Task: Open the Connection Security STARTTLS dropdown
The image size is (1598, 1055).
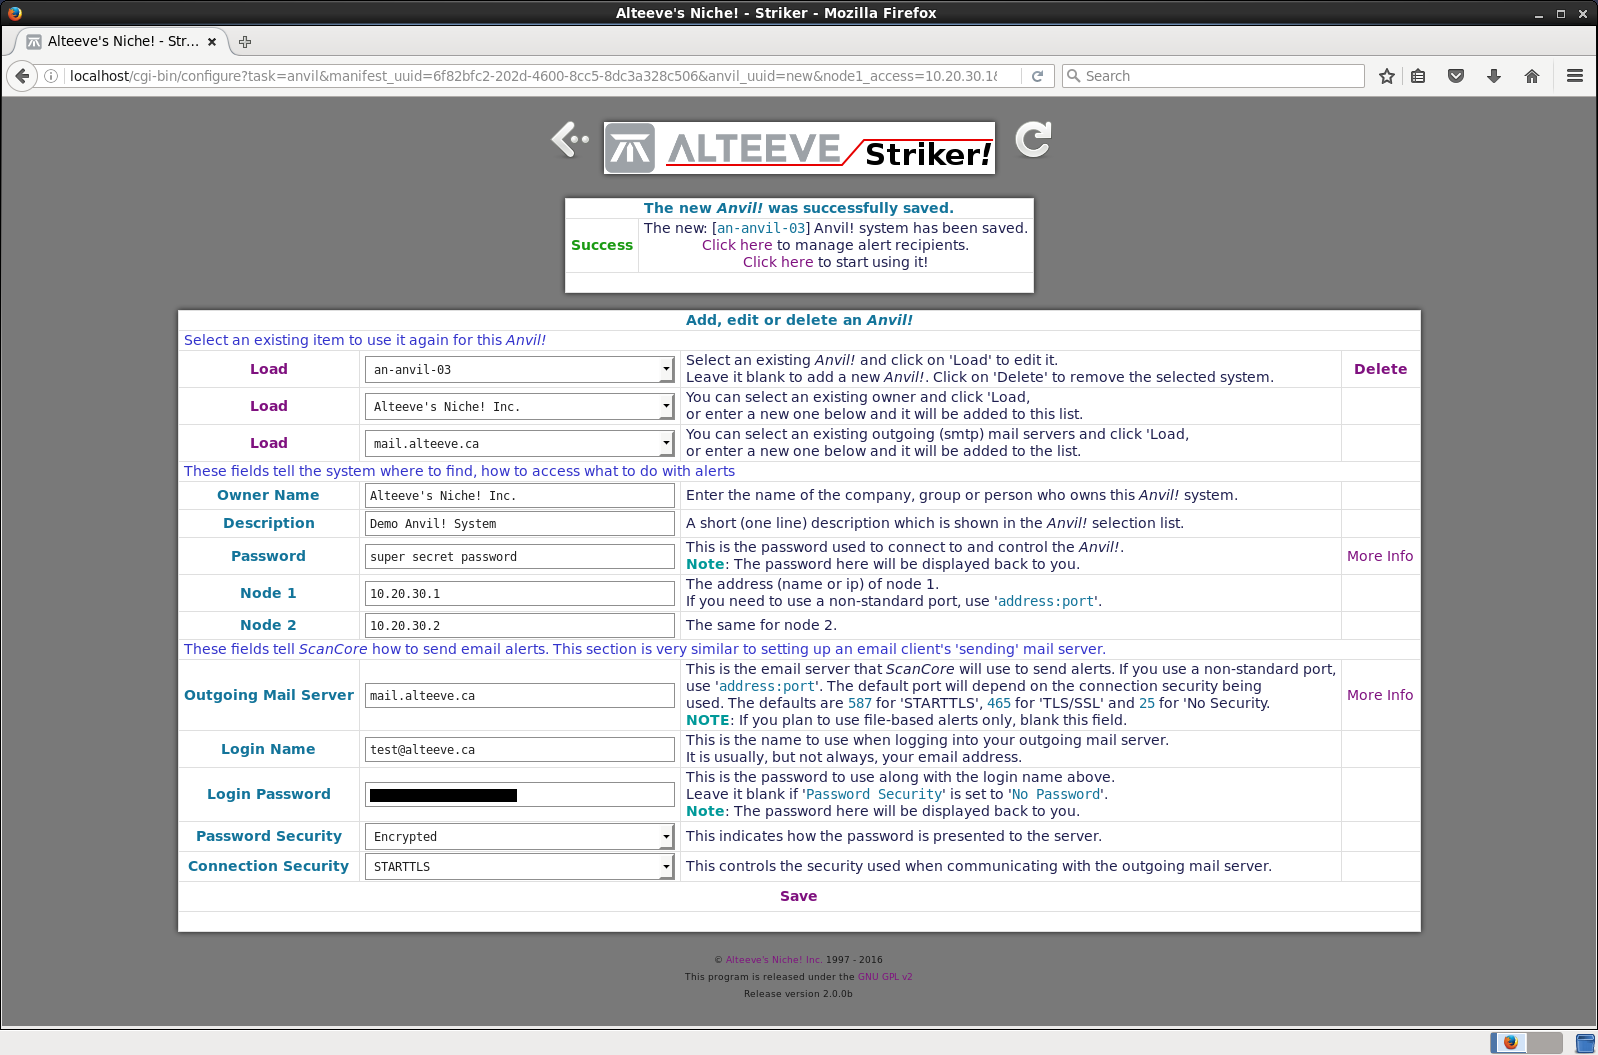Action: tap(519, 867)
